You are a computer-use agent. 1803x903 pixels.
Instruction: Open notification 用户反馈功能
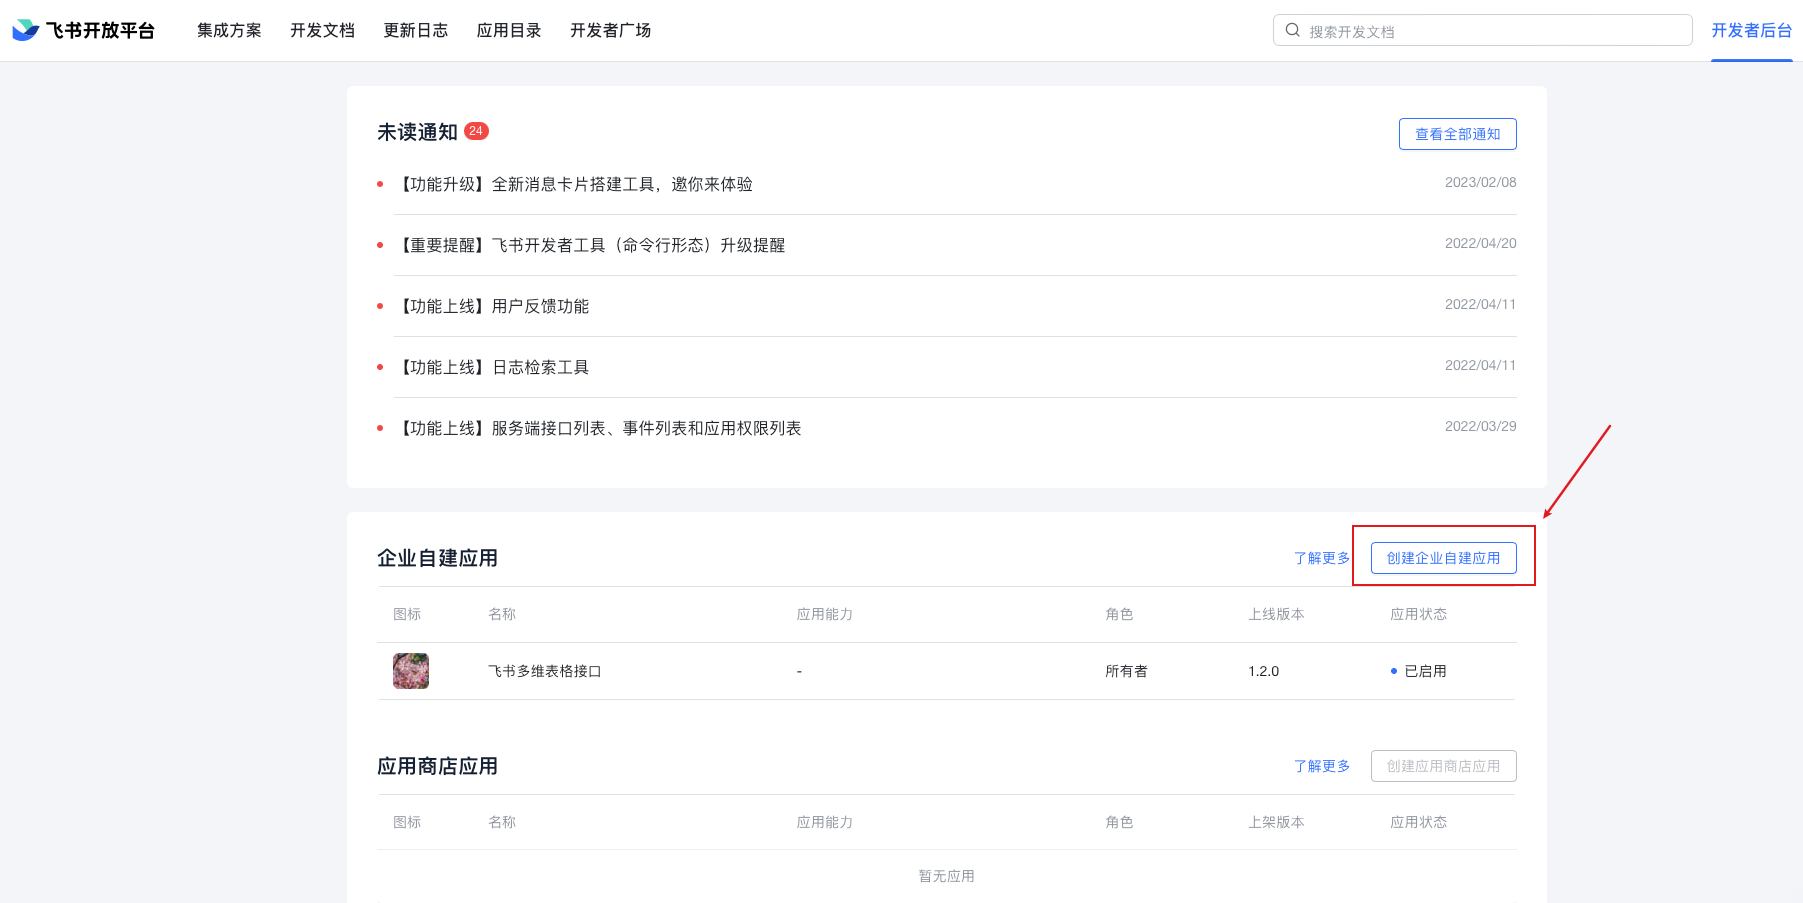pyautogui.click(x=493, y=306)
